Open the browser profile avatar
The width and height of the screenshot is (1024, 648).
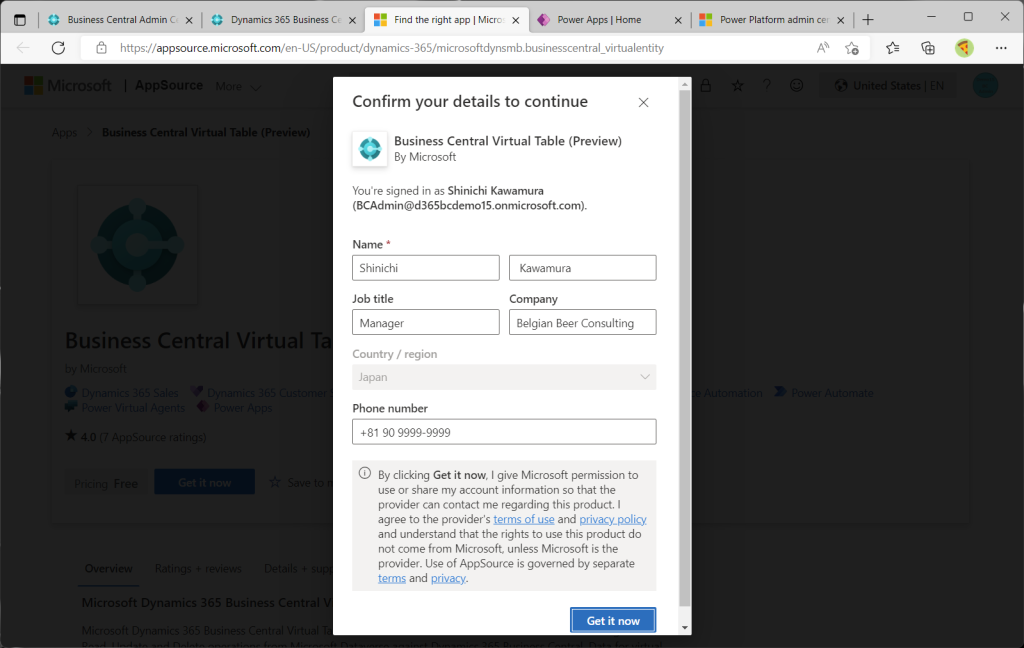coord(964,48)
